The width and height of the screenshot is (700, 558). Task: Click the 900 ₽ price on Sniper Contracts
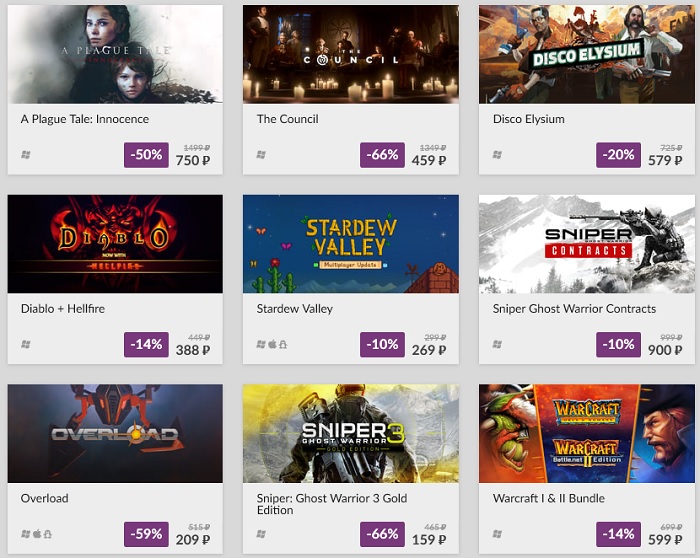click(x=665, y=350)
